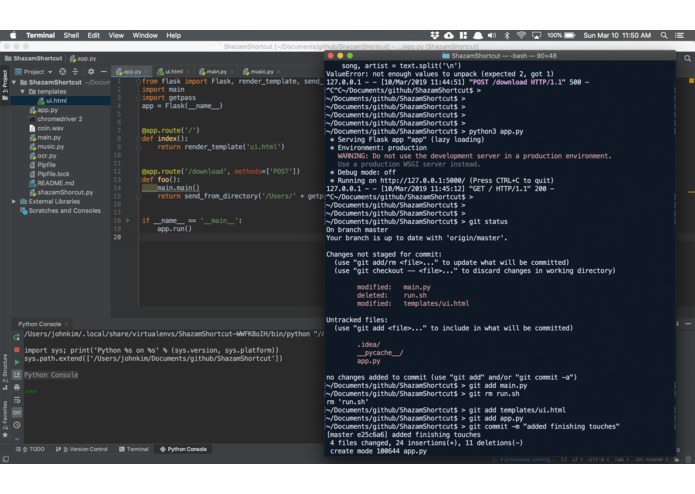Click the battery icon in menu bar
The image size is (695, 494).
[570, 35]
